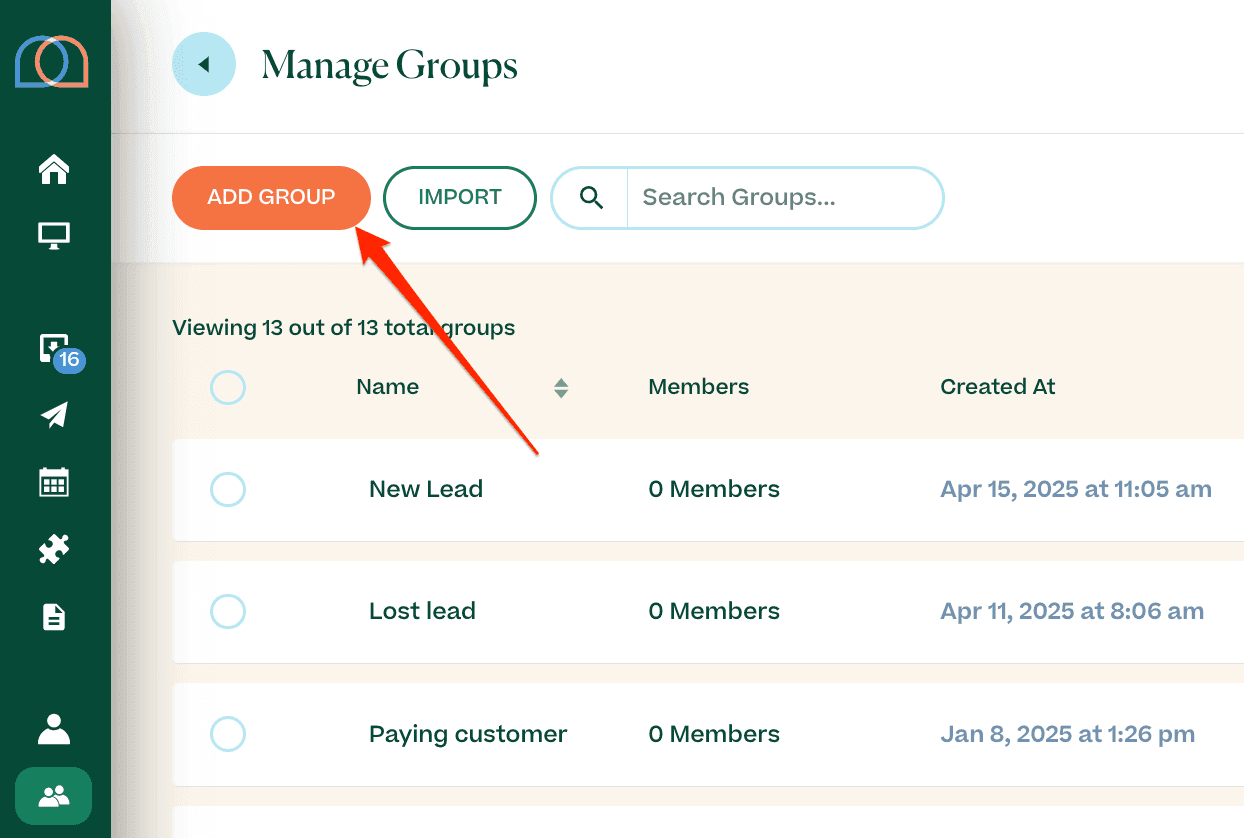Open the Paying customer group
Screen dimensions: 1244x838
coord(468,734)
